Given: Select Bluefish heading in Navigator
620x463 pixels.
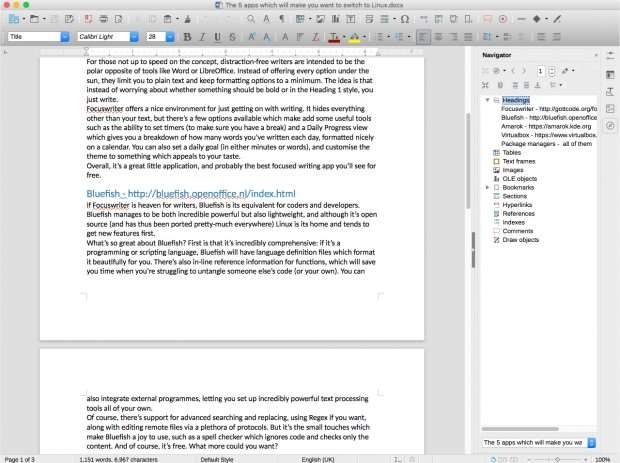Looking at the screenshot, I should click(549, 117).
